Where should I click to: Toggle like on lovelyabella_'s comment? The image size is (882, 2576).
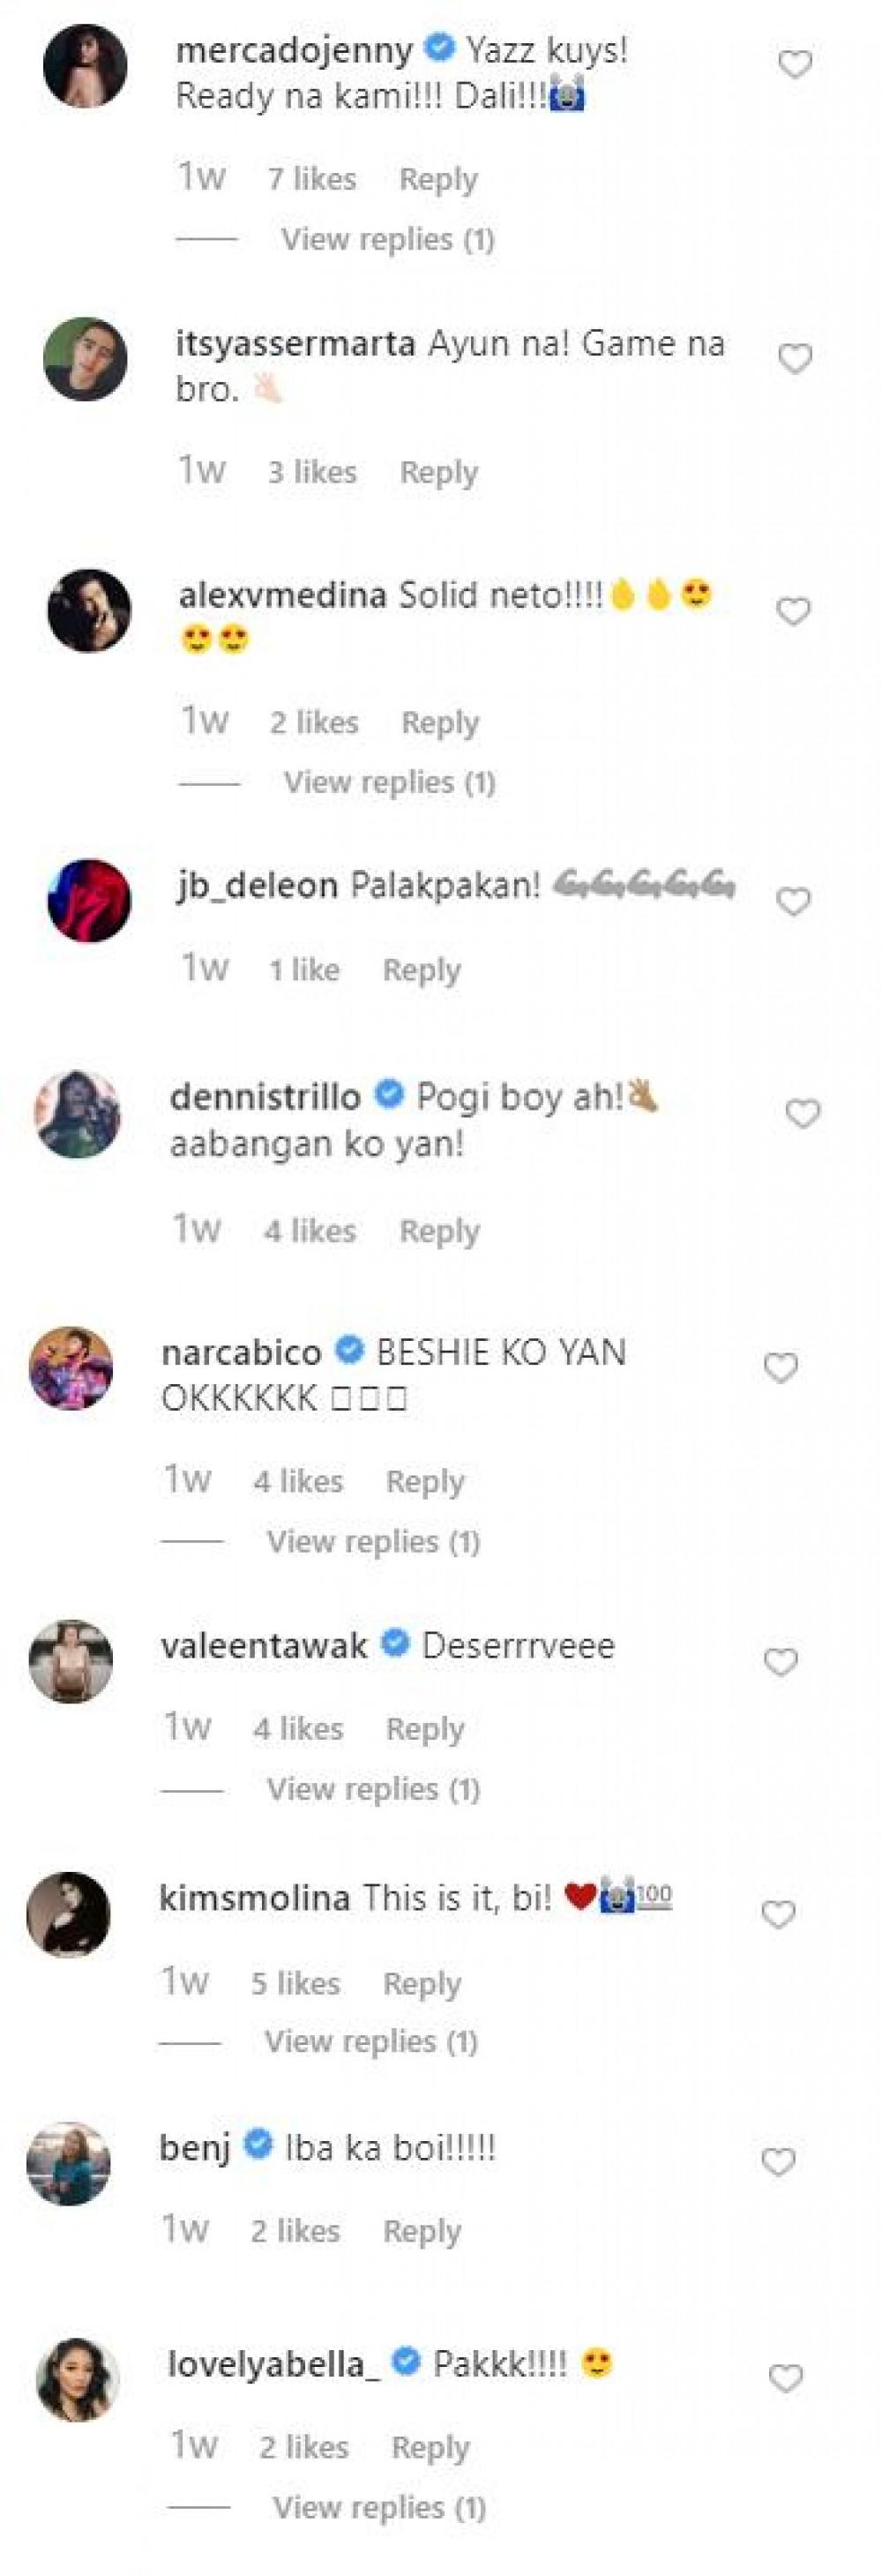[x=785, y=2378]
